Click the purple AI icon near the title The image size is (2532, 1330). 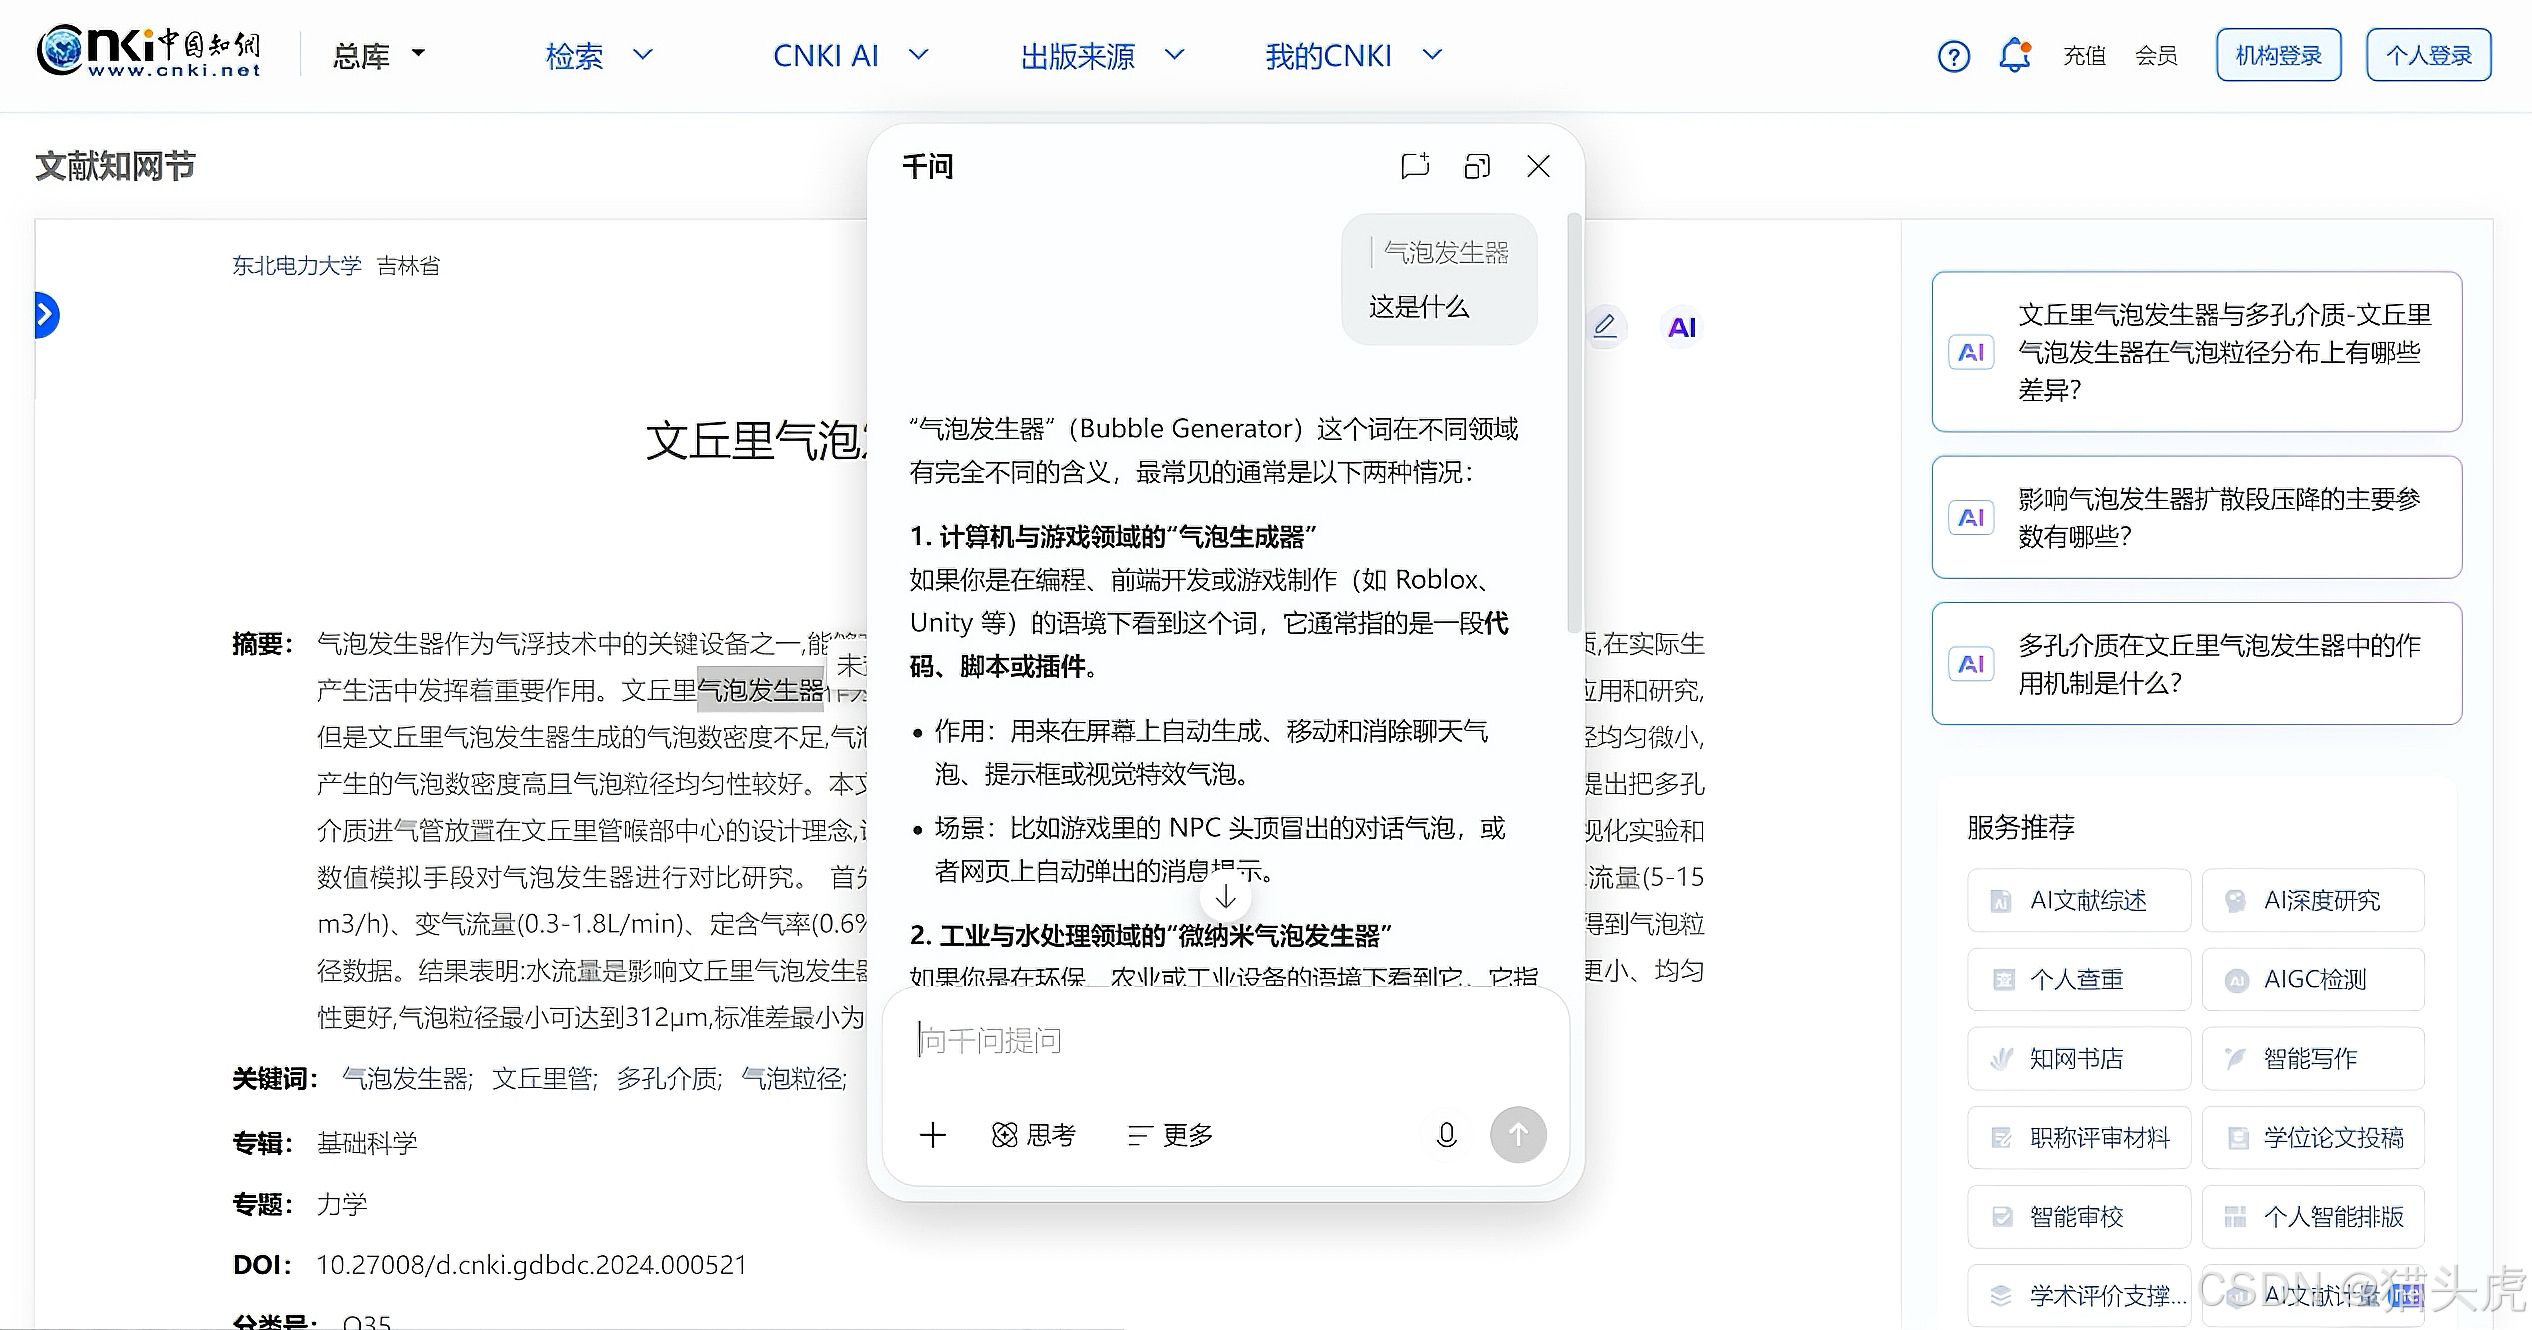click(1682, 327)
